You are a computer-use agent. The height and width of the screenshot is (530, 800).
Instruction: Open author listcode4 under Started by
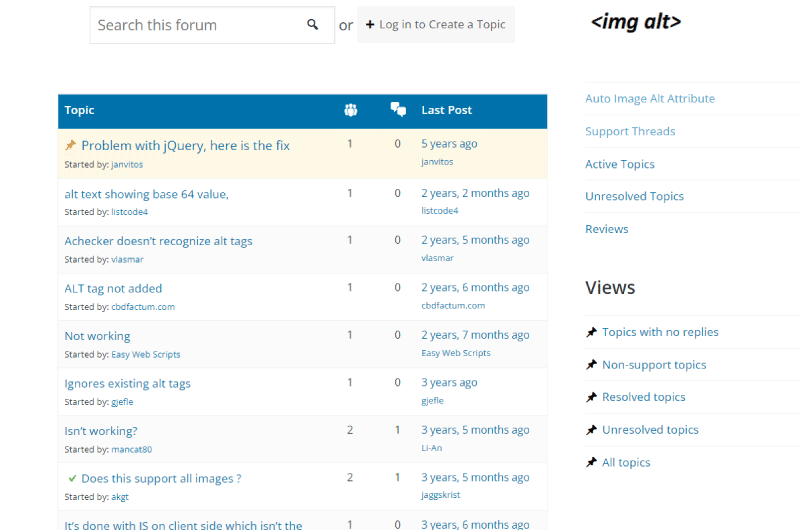point(130,212)
